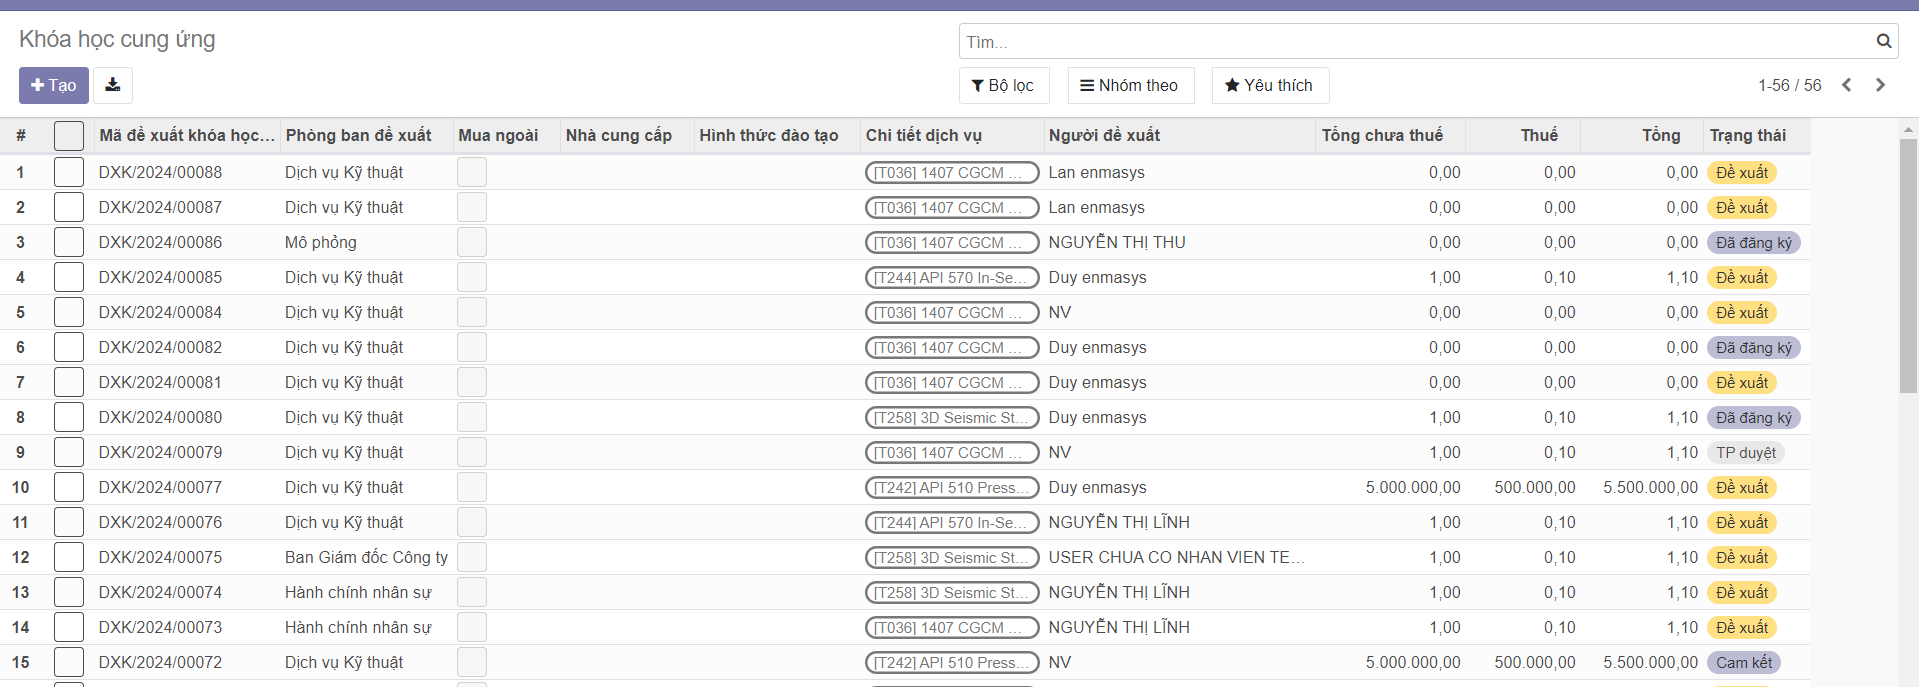Go to previous page arrow
Image resolution: width=1919 pixels, height=687 pixels.
(x=1847, y=85)
